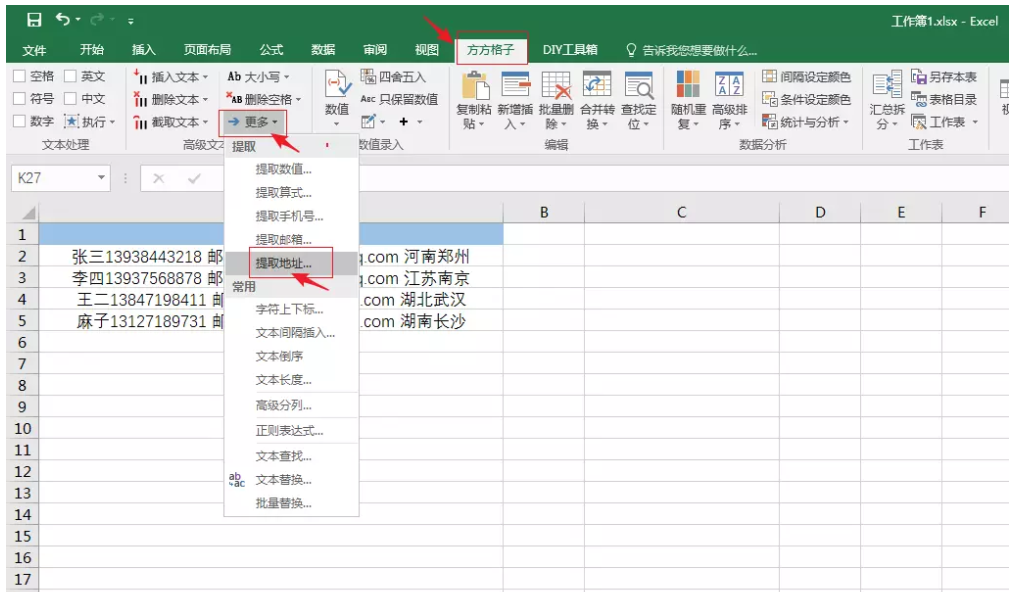1010x592 pixels.
Task: Open the DIY工具箱 tab
Action: (569, 50)
